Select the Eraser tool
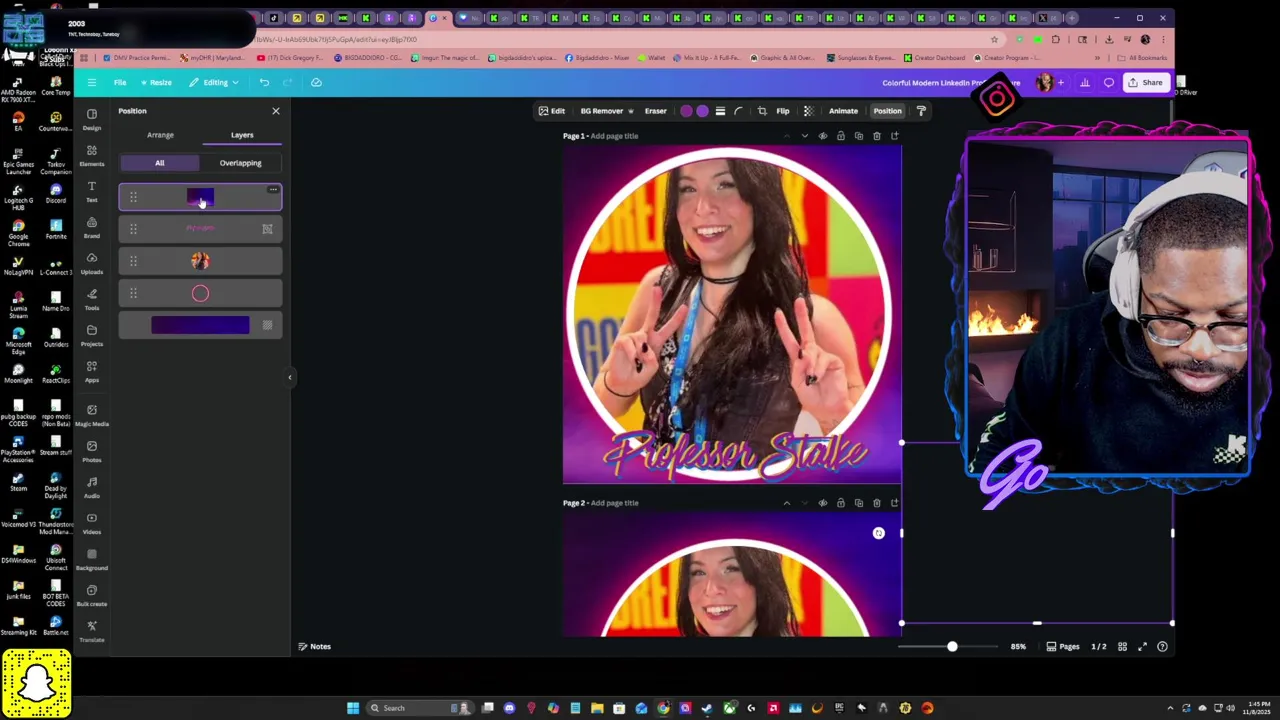This screenshot has height=720, width=1280. click(656, 111)
